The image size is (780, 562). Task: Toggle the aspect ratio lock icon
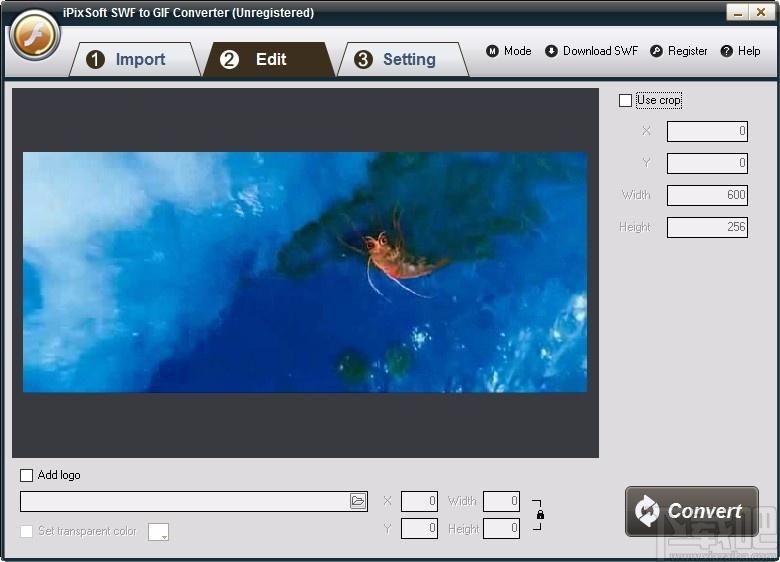tap(540, 515)
